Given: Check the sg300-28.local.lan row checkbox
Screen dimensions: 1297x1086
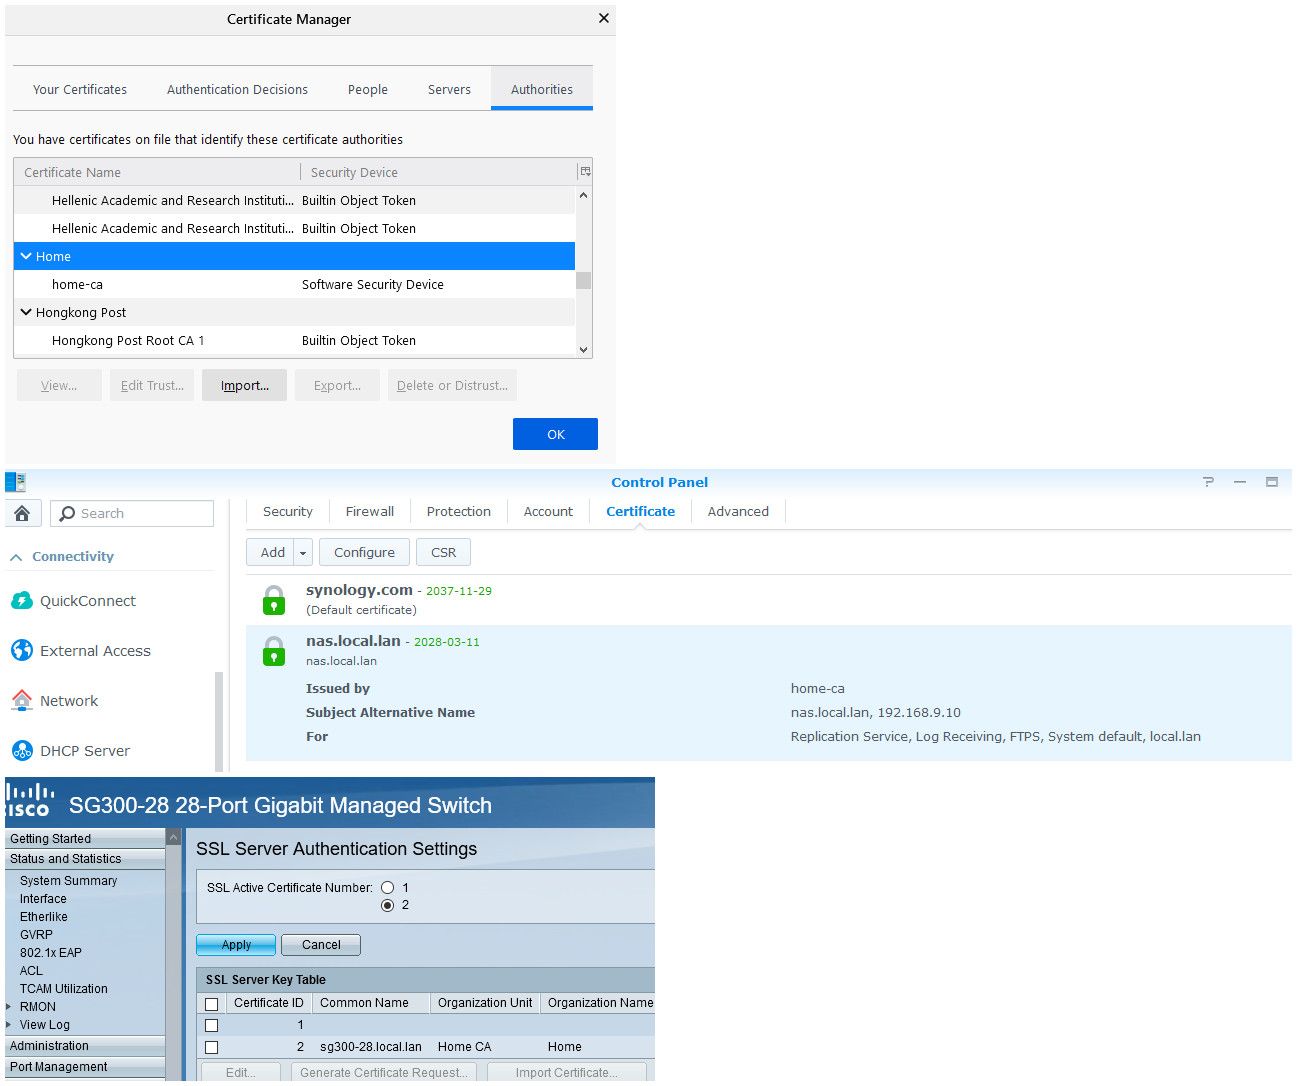Looking at the screenshot, I should pos(211,1047).
